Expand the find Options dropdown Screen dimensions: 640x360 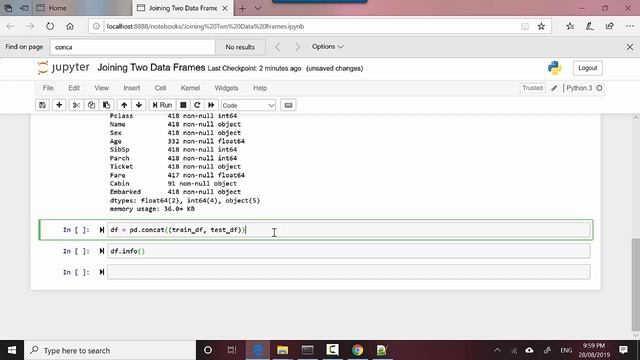[x=328, y=47]
